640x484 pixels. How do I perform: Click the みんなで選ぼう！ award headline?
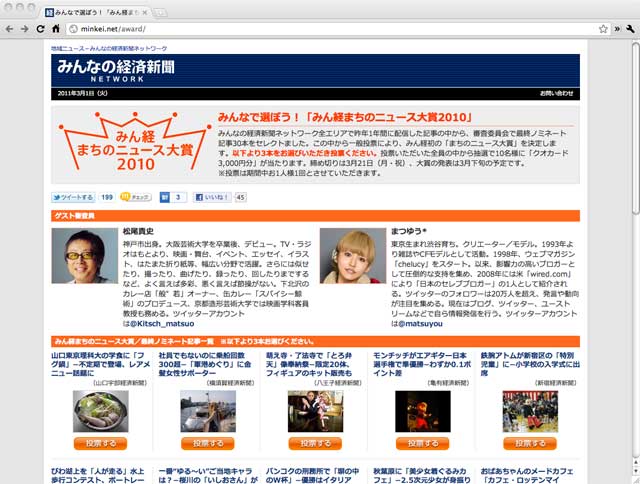[x=344, y=118]
